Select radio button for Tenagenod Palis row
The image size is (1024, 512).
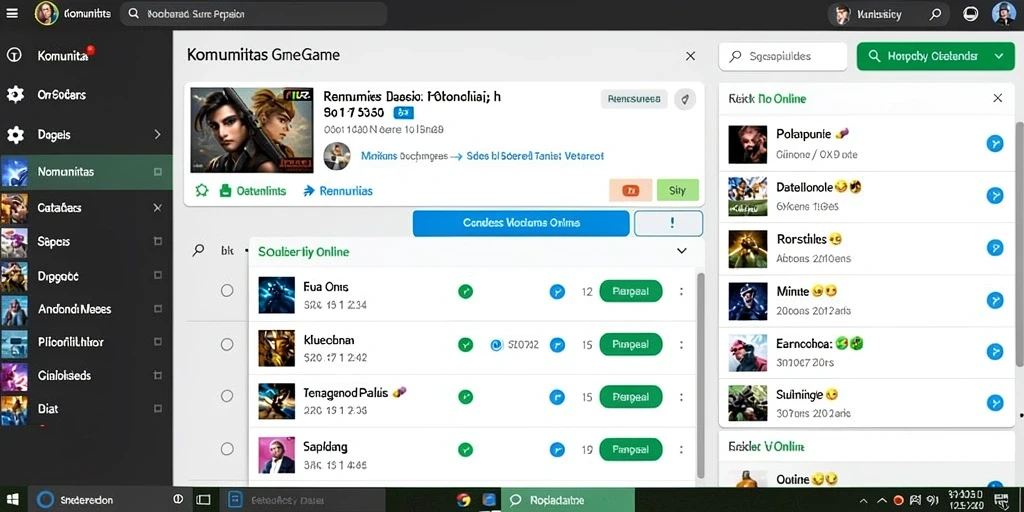tap(227, 396)
